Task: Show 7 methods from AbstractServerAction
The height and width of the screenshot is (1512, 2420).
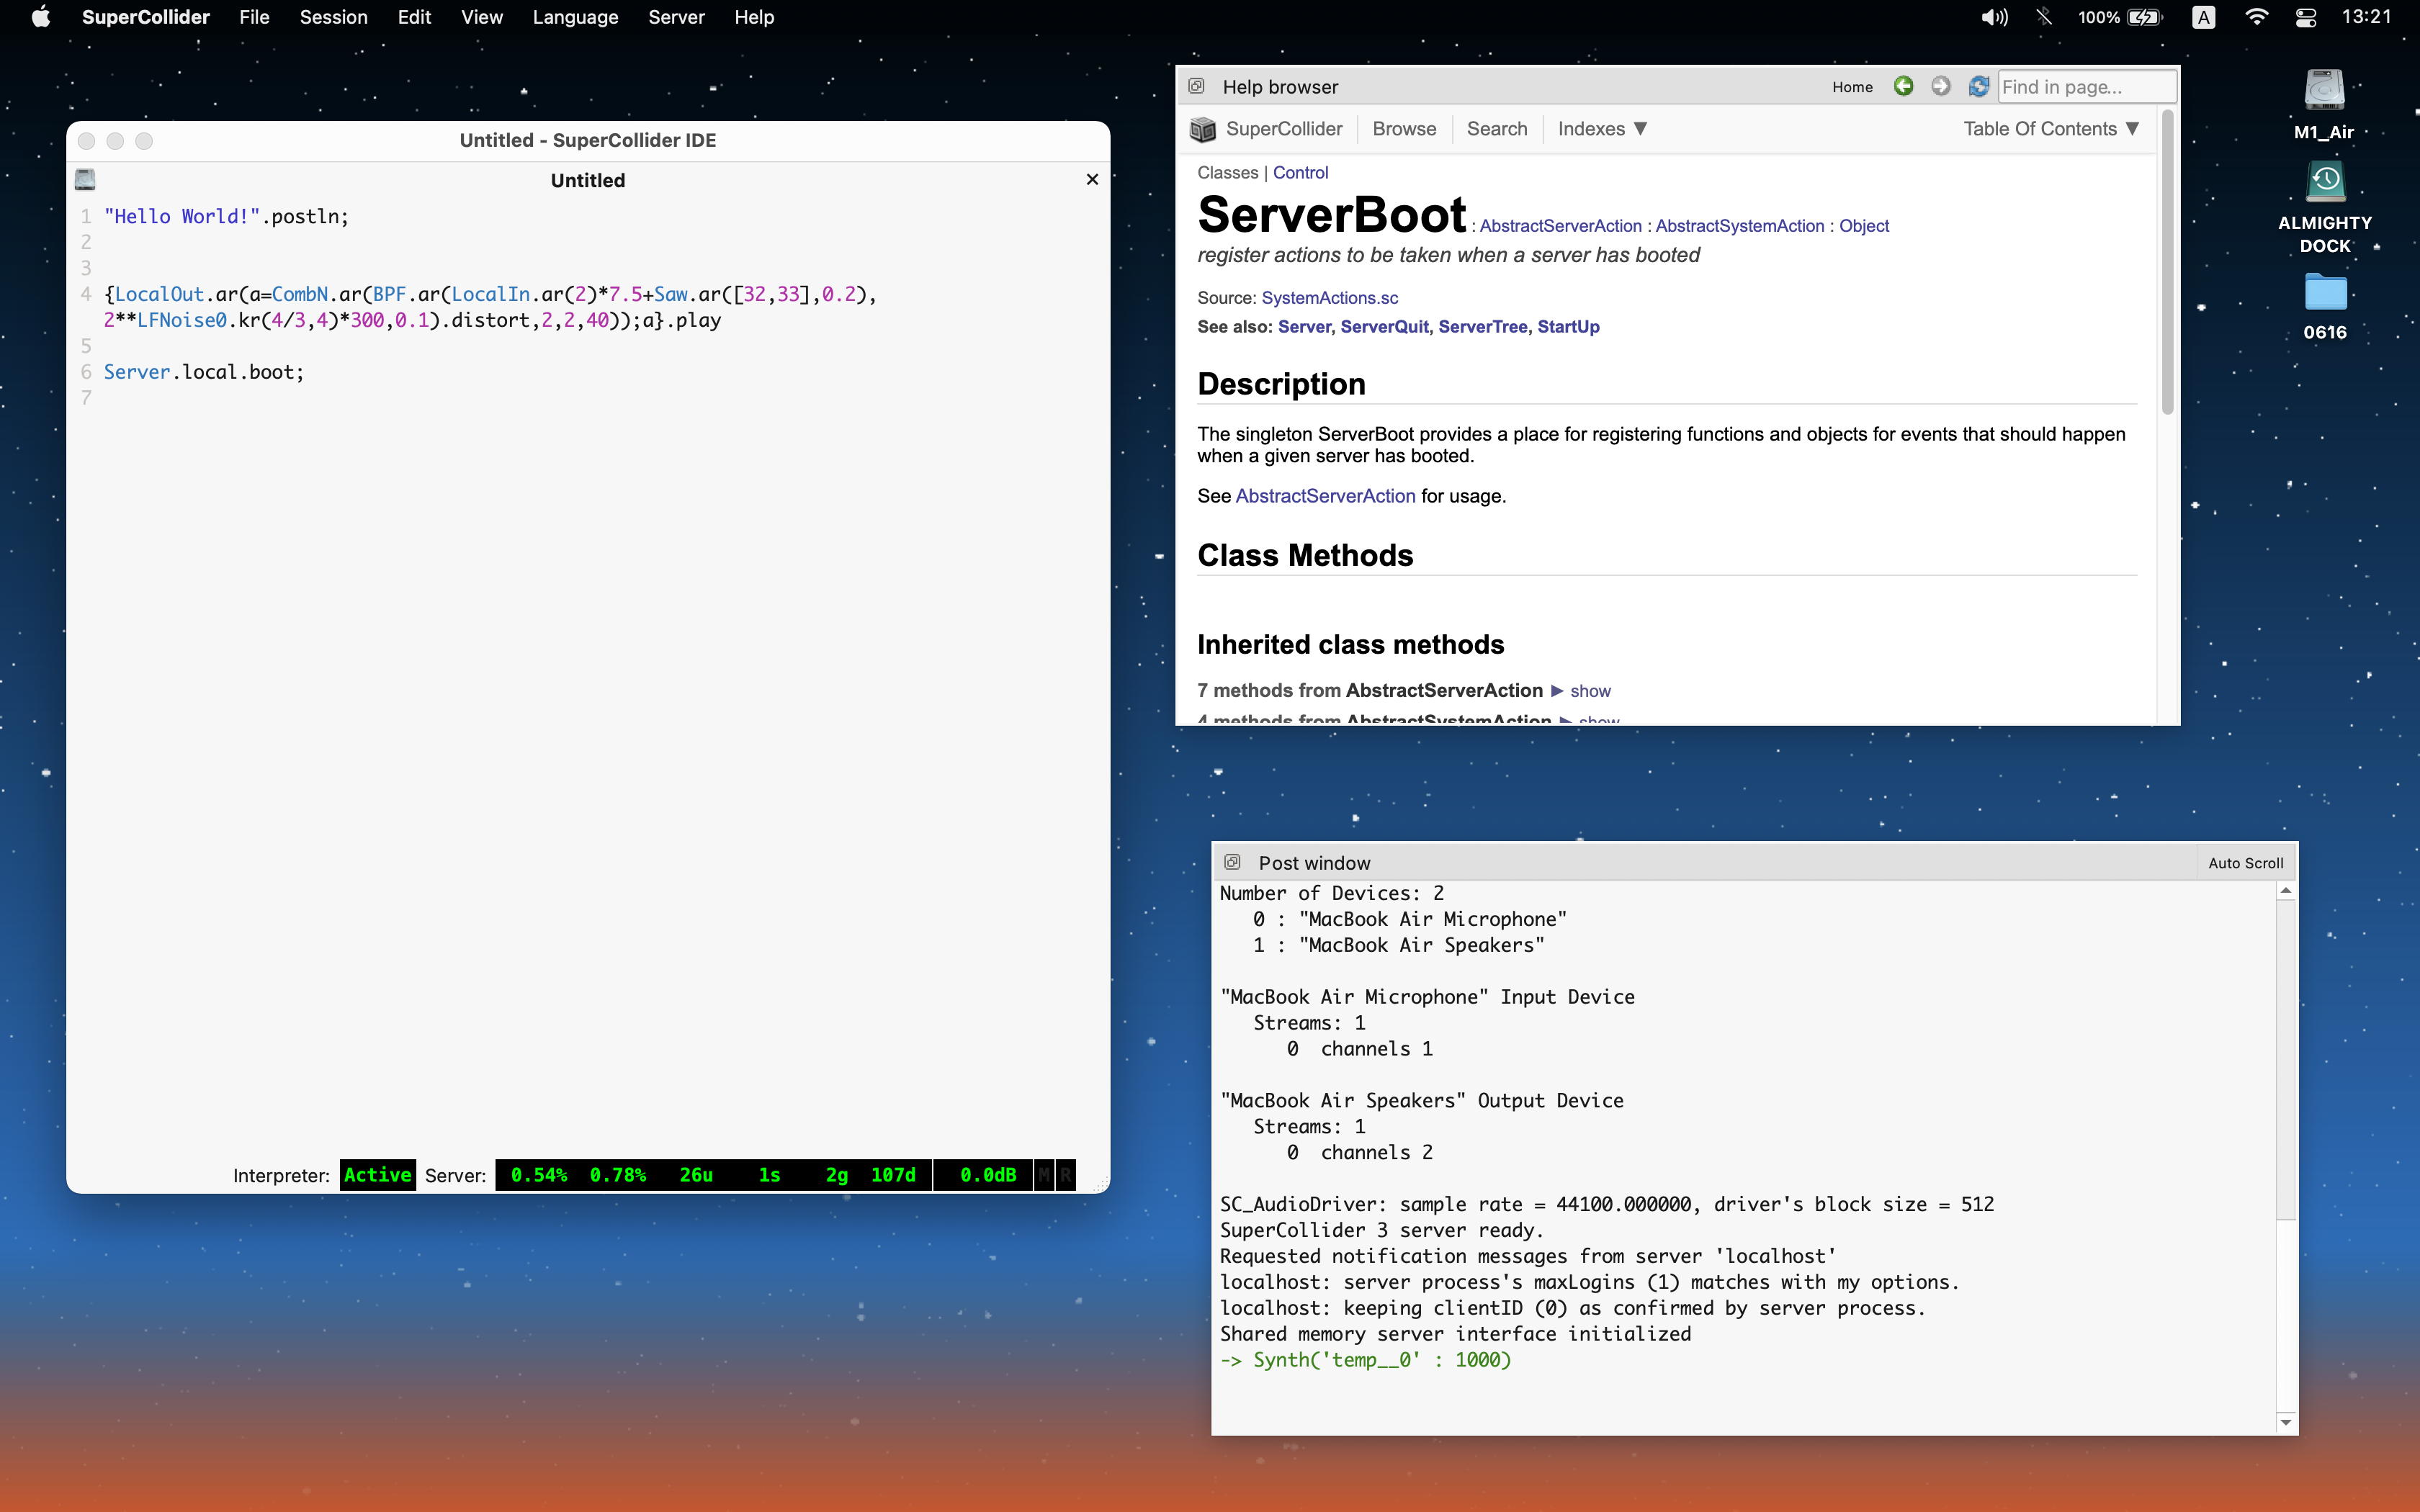Action: coord(1589,691)
